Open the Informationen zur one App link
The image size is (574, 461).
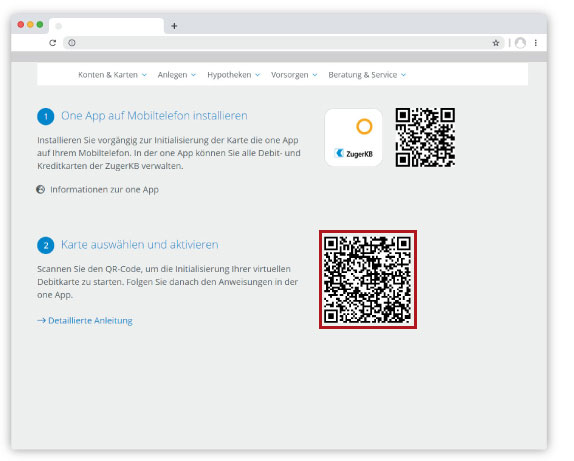pyautogui.click(x=104, y=190)
